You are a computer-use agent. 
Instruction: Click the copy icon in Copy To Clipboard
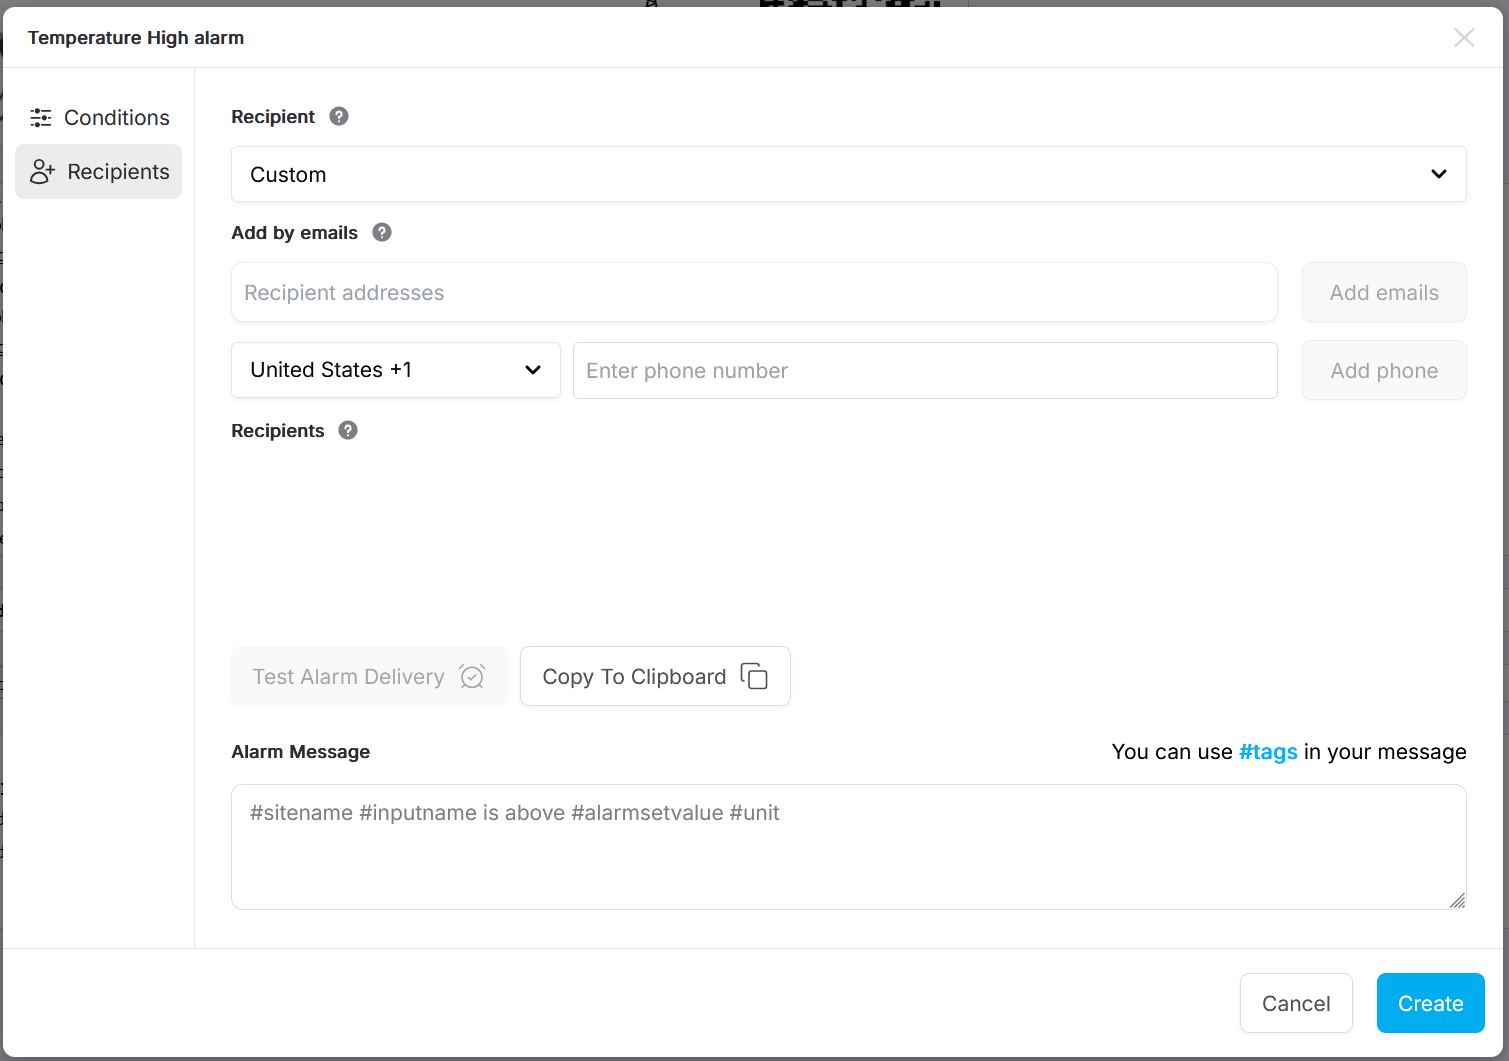tap(754, 677)
